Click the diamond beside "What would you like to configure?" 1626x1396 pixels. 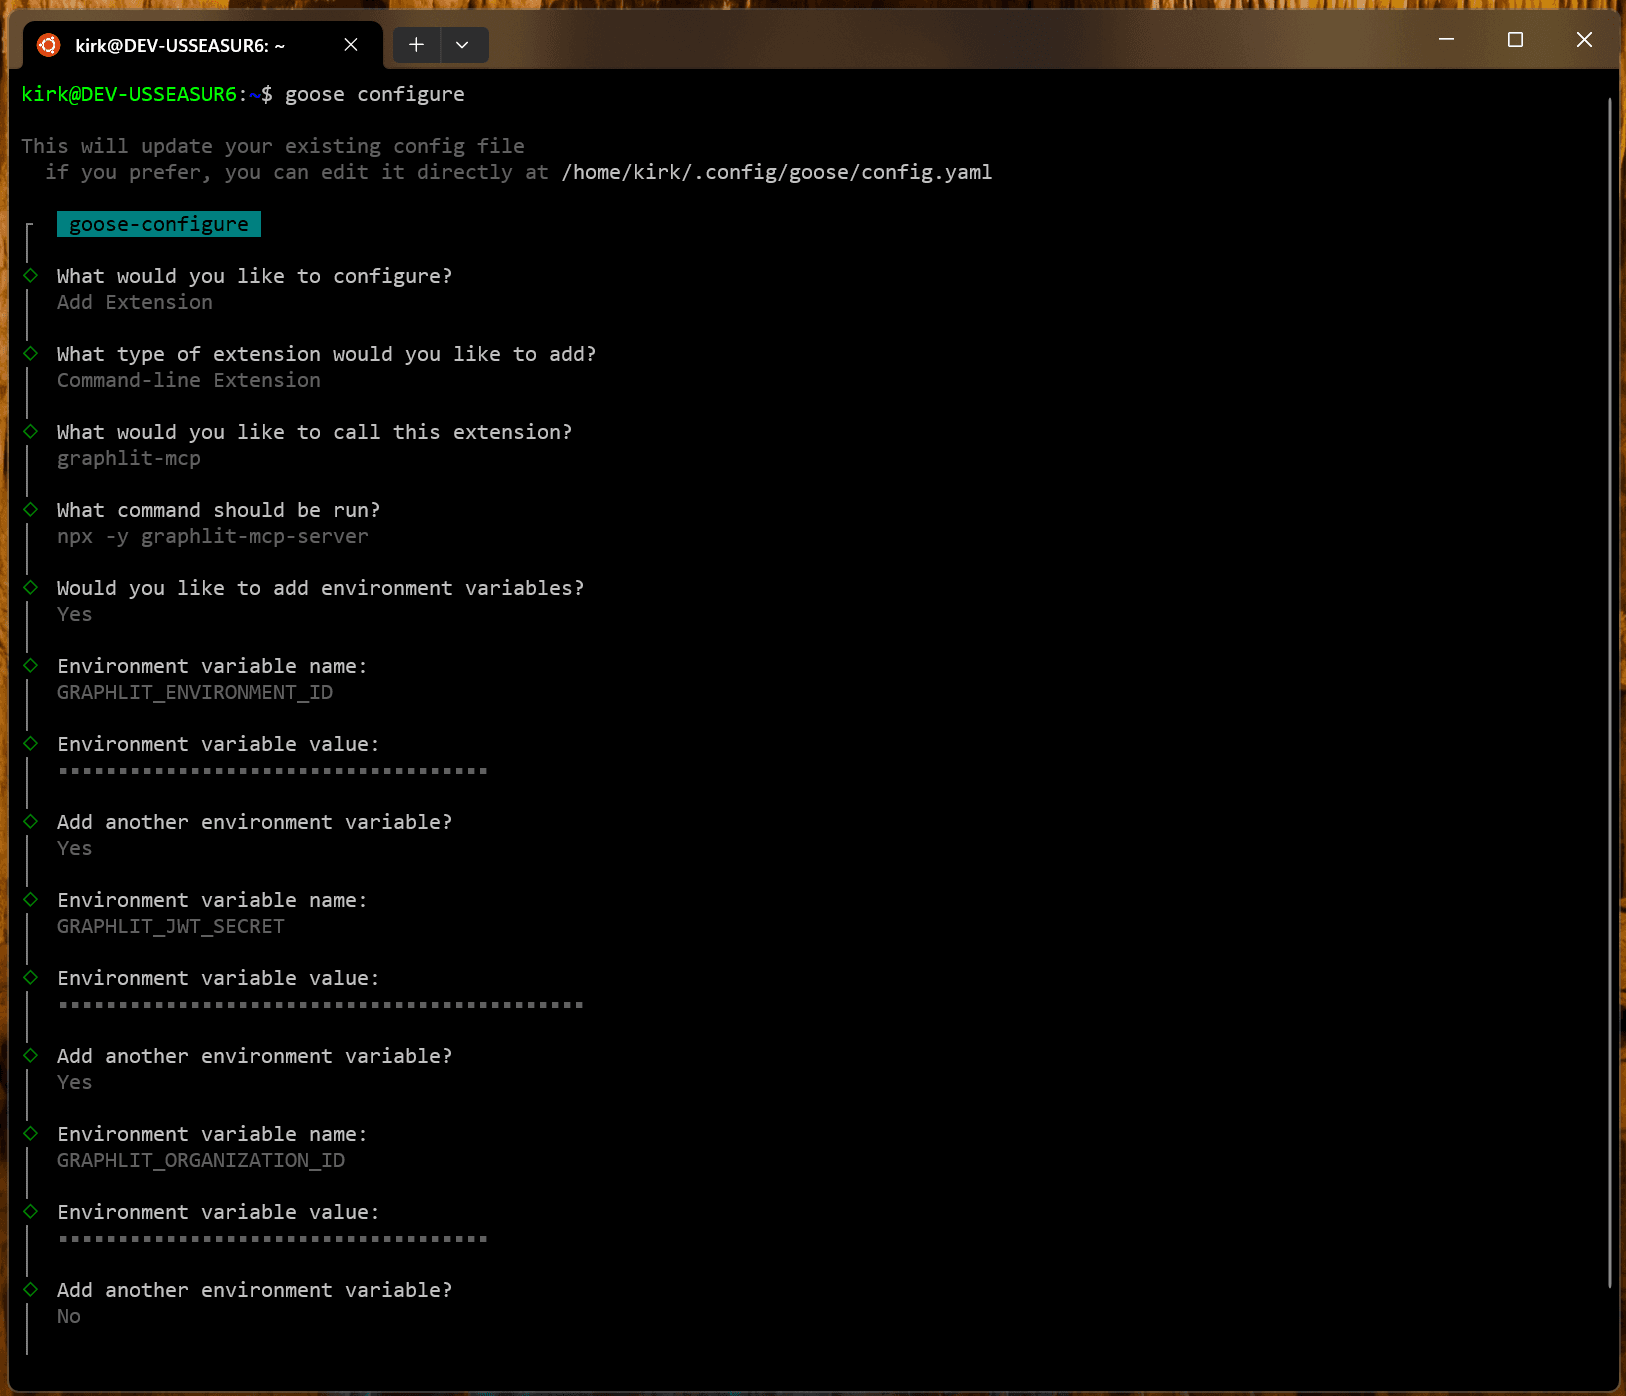[31, 276]
